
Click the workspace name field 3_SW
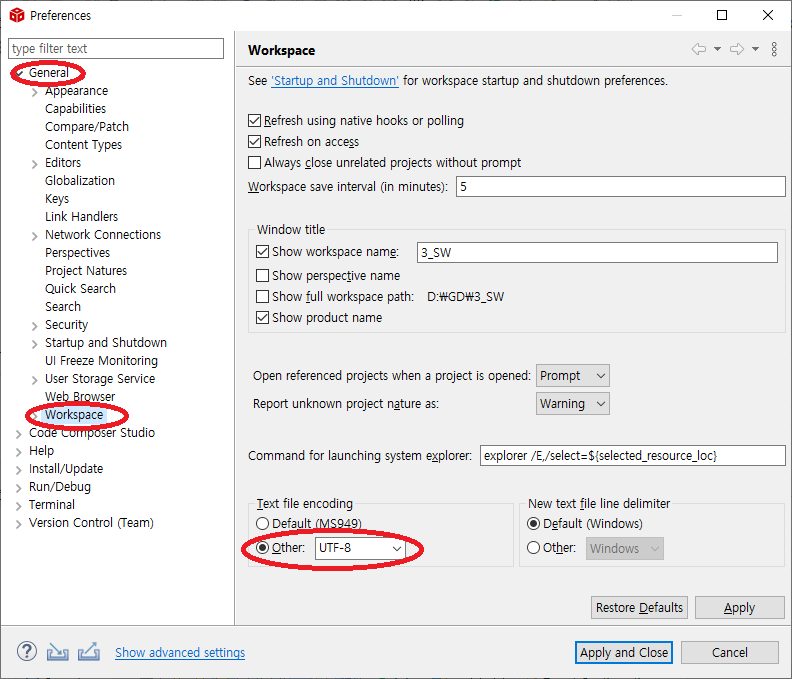pyautogui.click(x=597, y=252)
